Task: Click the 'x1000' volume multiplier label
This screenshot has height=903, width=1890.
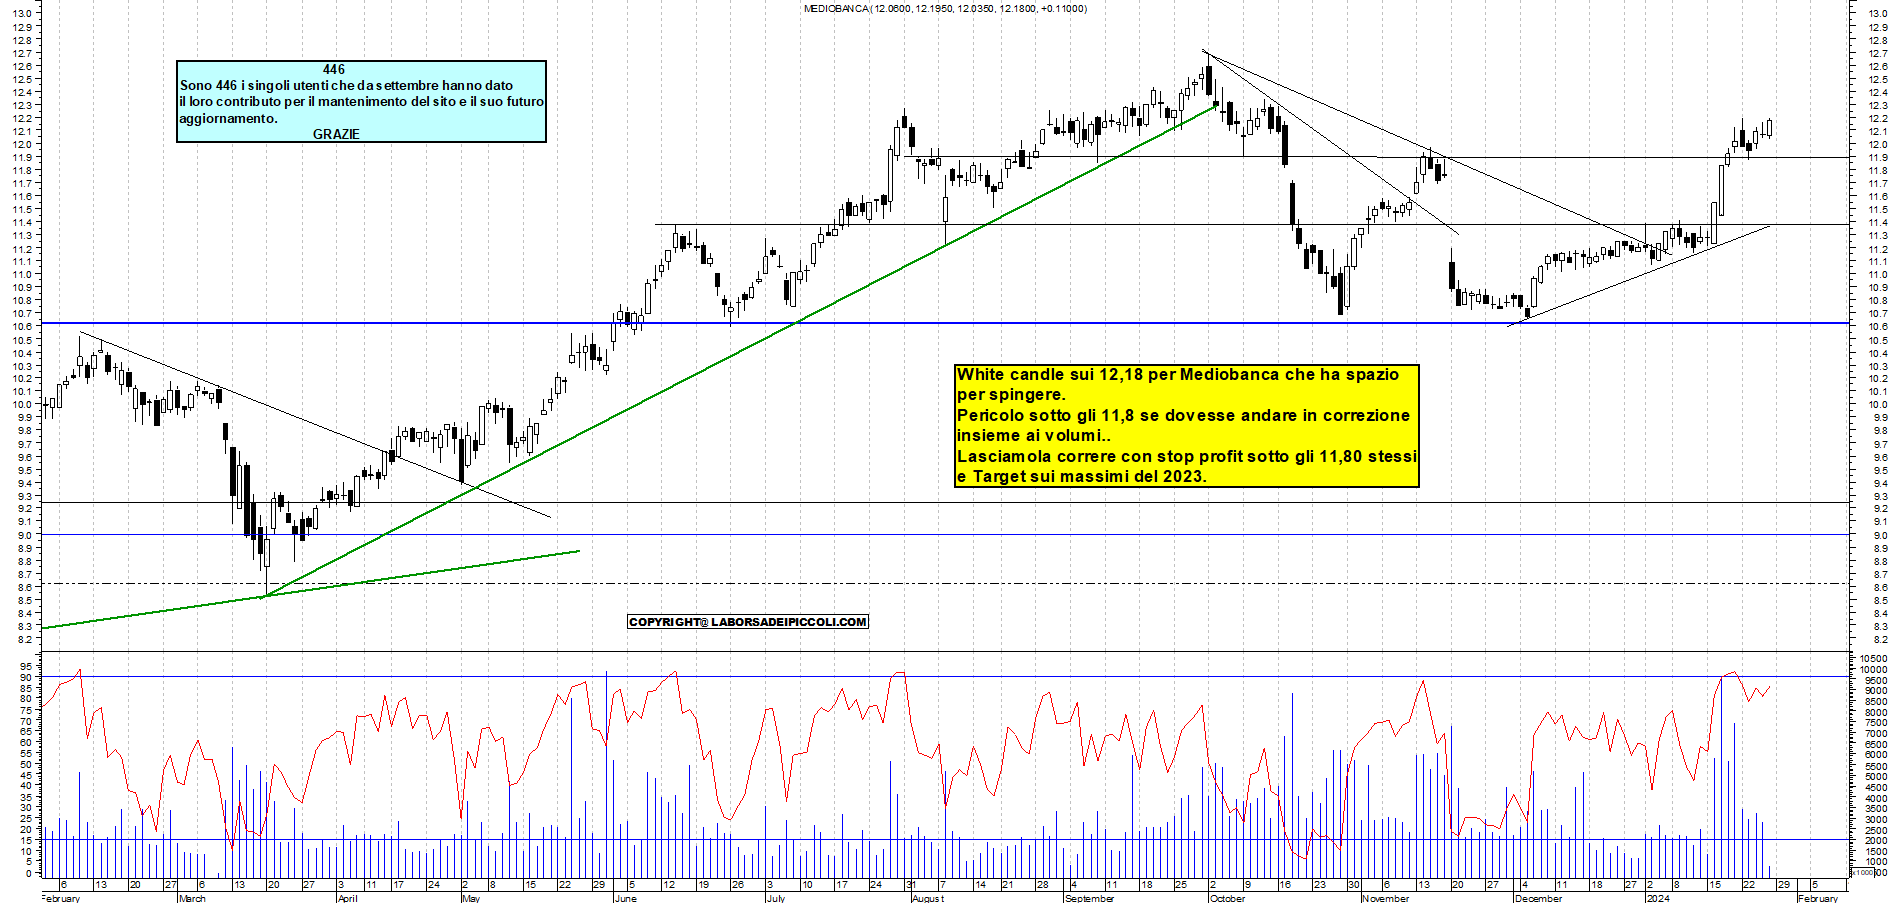Action: click(x=1864, y=873)
